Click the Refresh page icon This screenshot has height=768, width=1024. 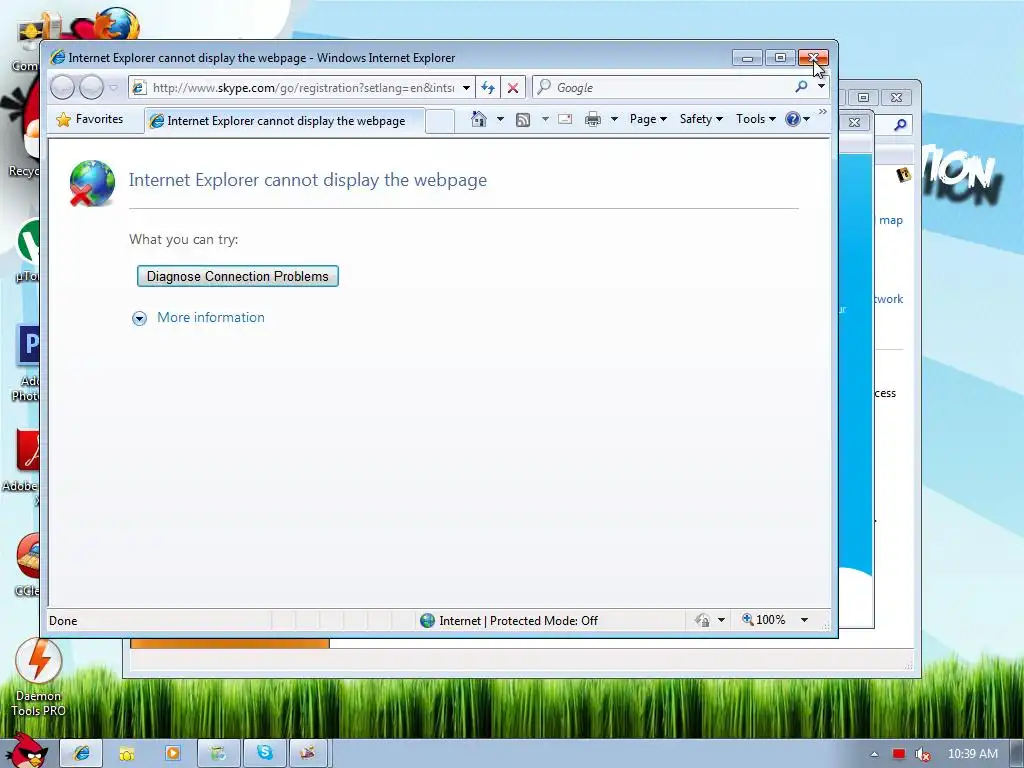488,88
